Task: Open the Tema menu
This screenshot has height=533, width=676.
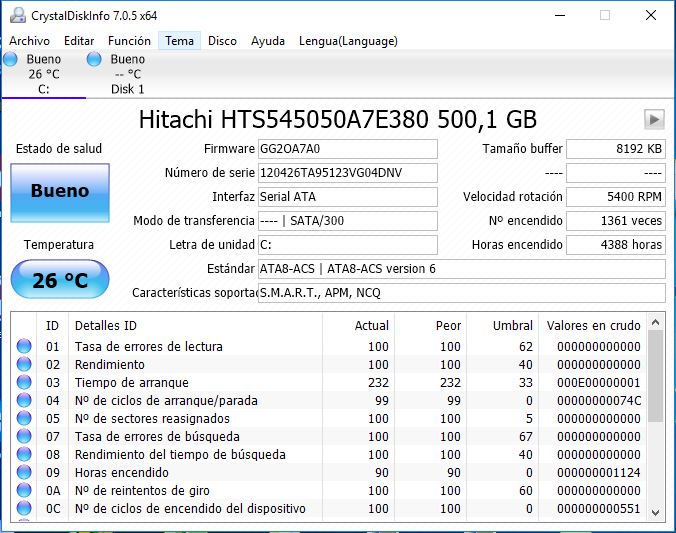Action: [180, 41]
